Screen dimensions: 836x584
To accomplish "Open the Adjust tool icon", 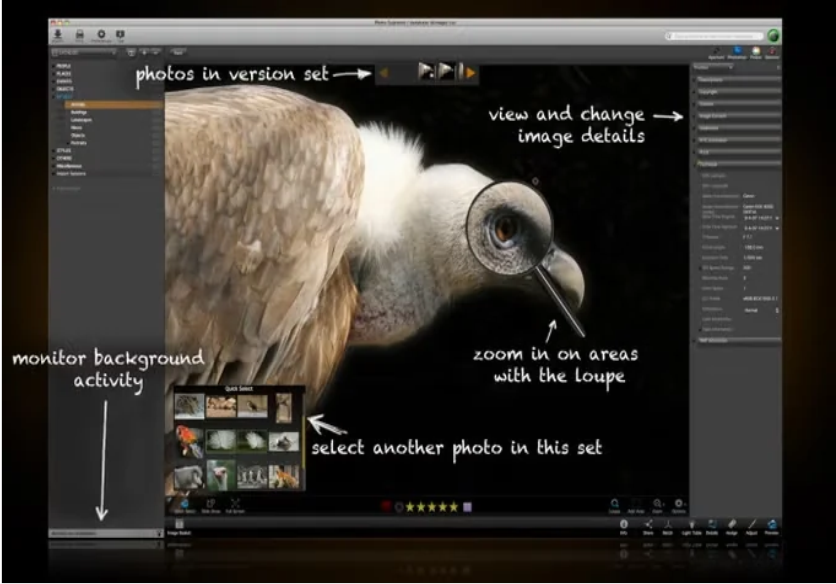I will point(752,527).
